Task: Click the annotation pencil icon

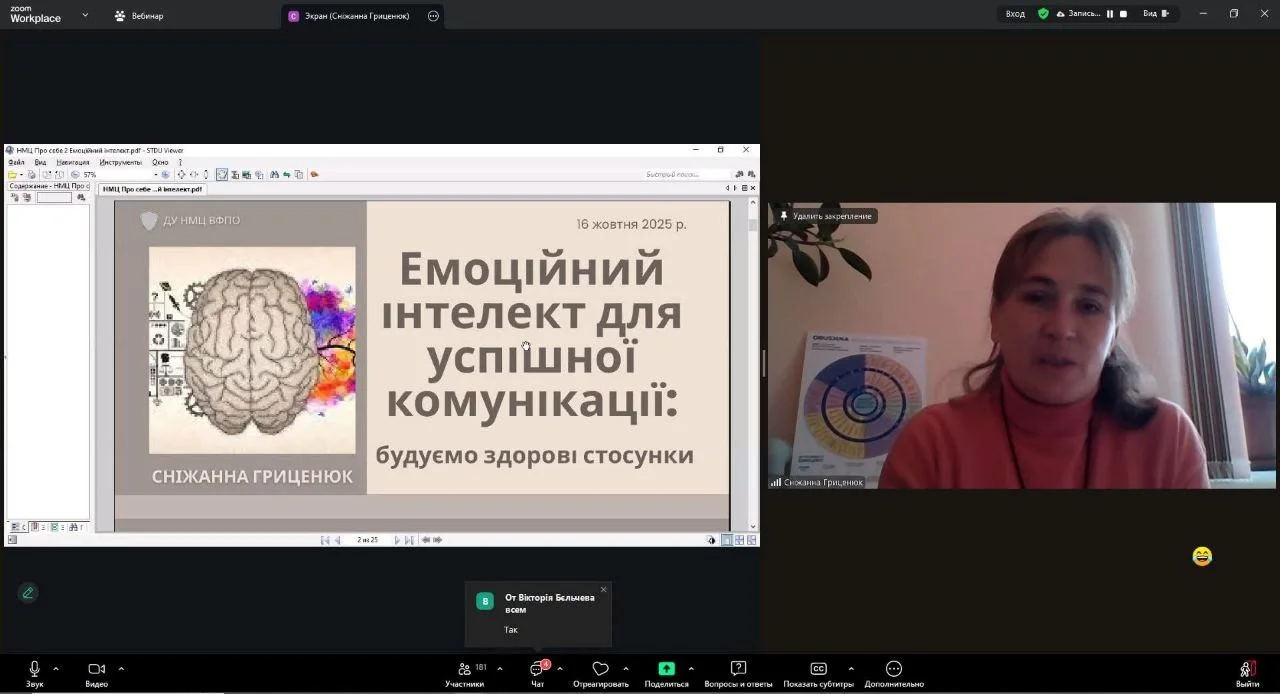Action: [x=28, y=593]
